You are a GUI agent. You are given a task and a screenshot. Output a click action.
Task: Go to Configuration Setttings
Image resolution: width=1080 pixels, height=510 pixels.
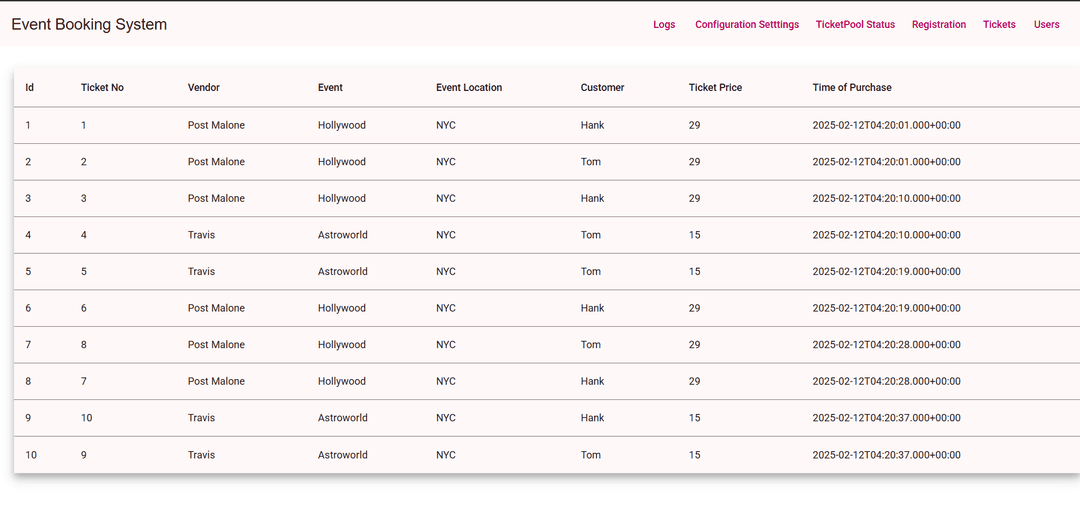pos(747,24)
